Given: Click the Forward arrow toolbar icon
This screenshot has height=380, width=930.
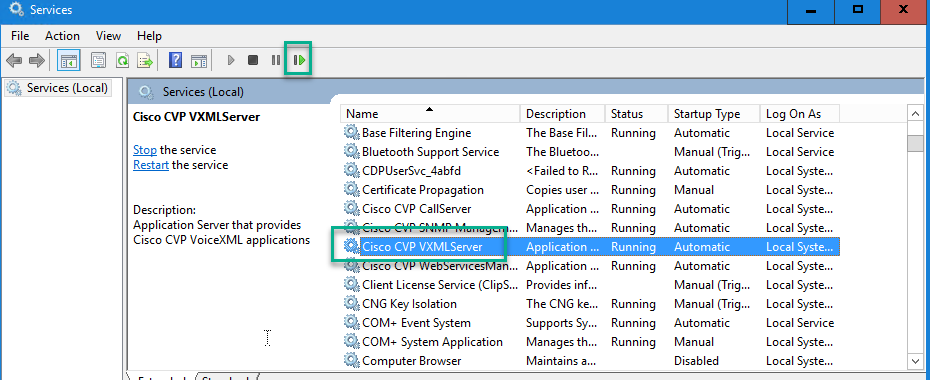Looking at the screenshot, I should pyautogui.click(x=37, y=60).
